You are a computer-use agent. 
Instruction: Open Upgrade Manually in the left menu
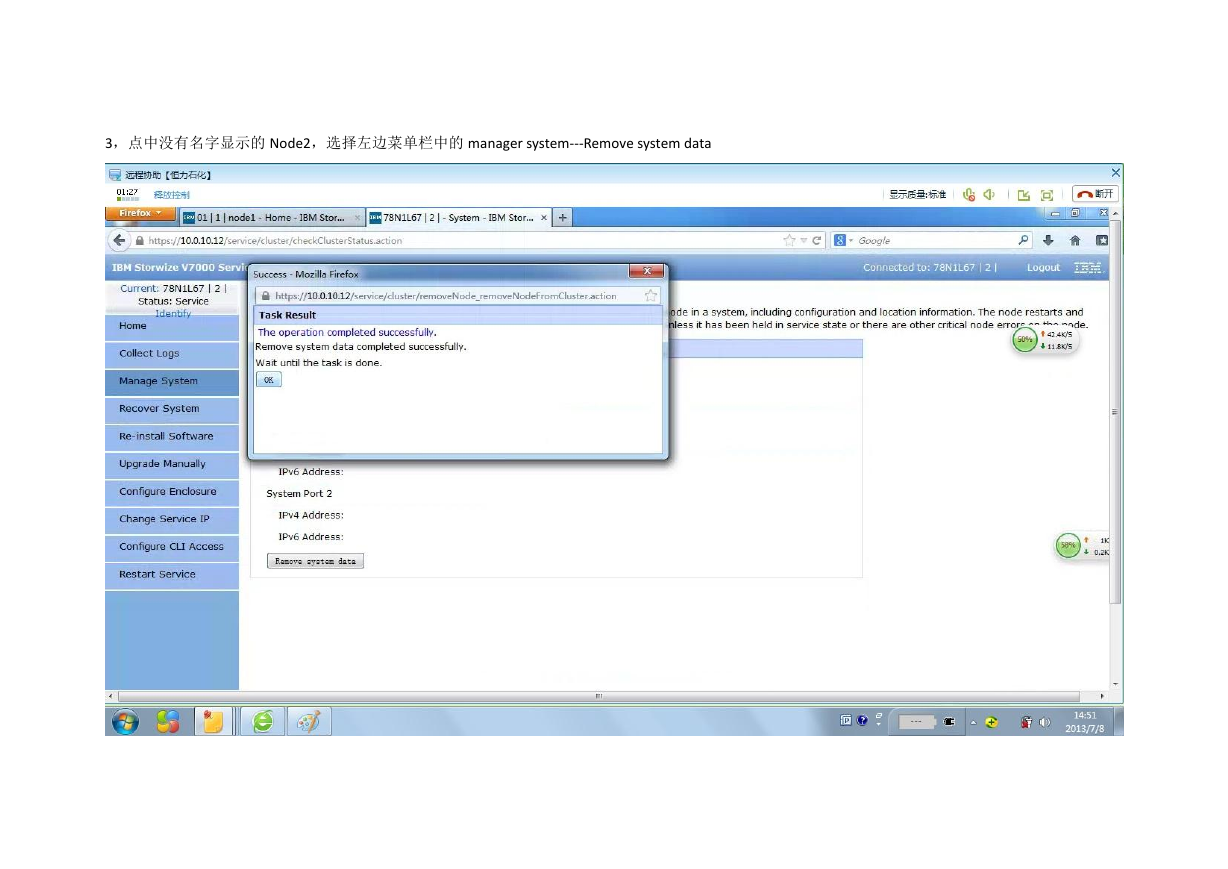[172, 464]
